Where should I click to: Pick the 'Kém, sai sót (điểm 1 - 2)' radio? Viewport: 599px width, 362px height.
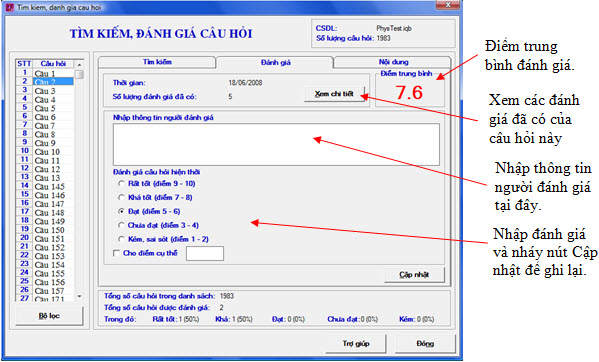121,239
